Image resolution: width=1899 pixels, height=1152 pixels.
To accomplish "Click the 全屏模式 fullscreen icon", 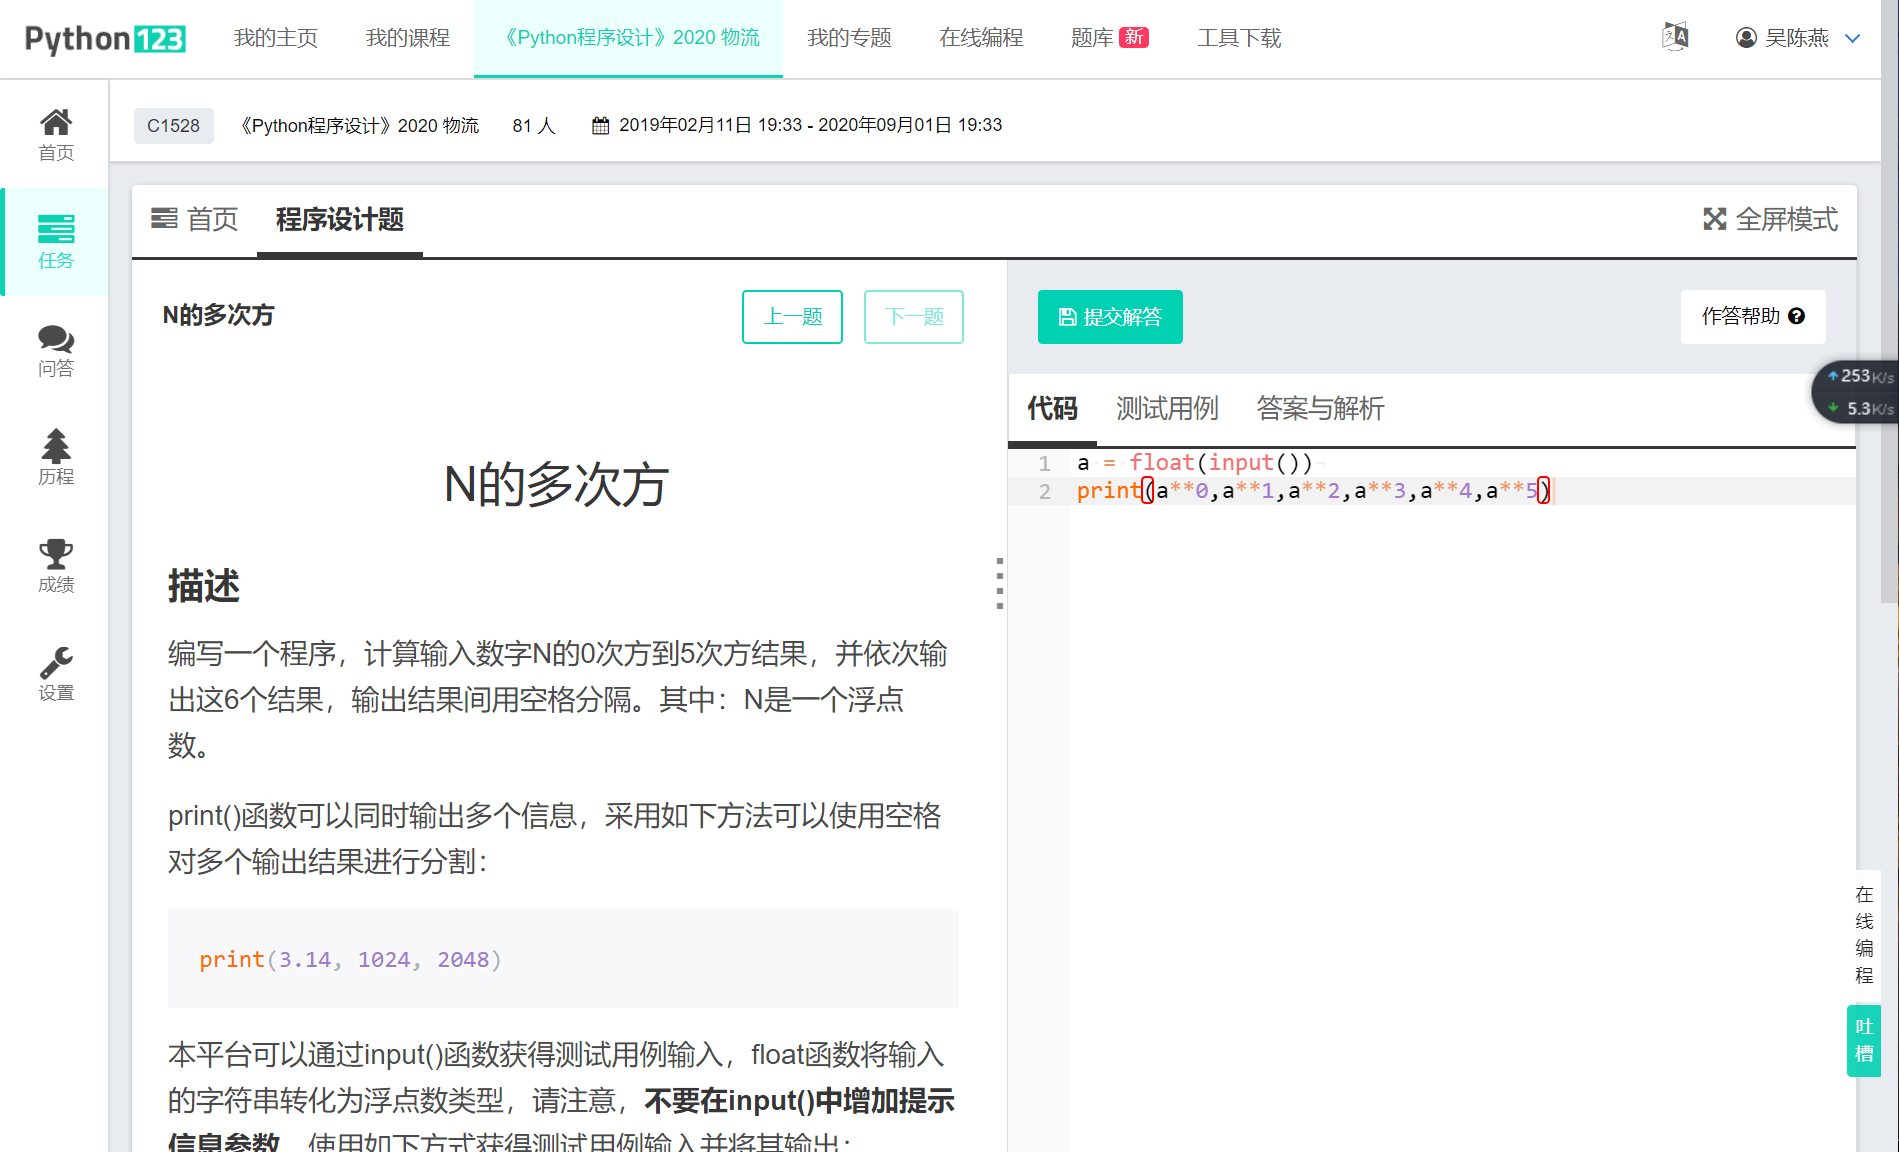I will [x=1715, y=219].
